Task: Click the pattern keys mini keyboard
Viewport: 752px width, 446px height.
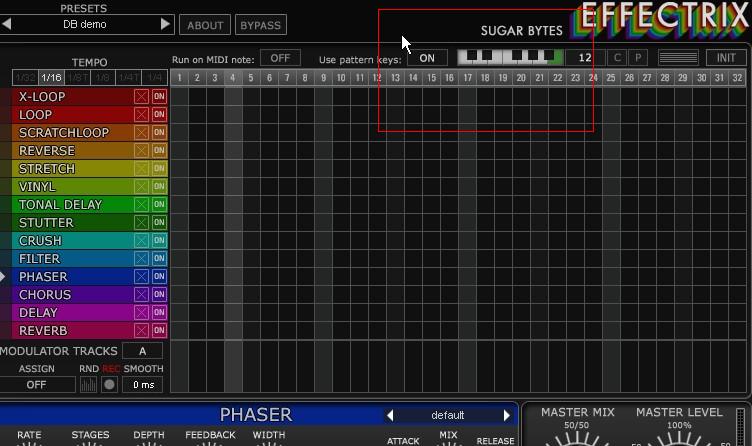Action: (x=510, y=58)
